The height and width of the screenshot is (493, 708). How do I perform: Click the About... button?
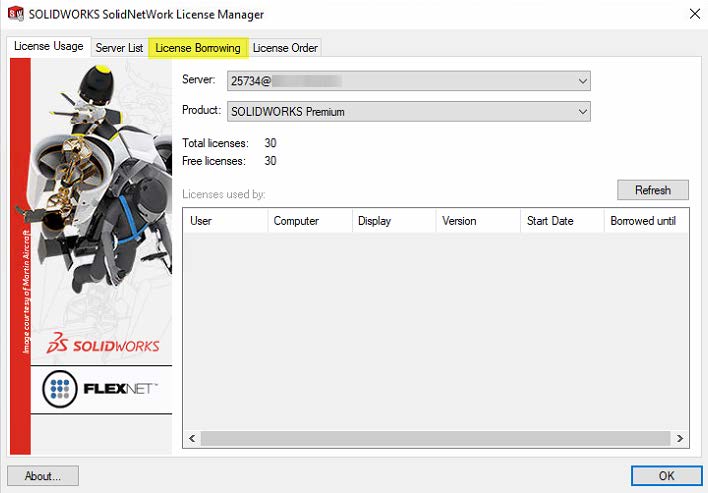[x=43, y=476]
